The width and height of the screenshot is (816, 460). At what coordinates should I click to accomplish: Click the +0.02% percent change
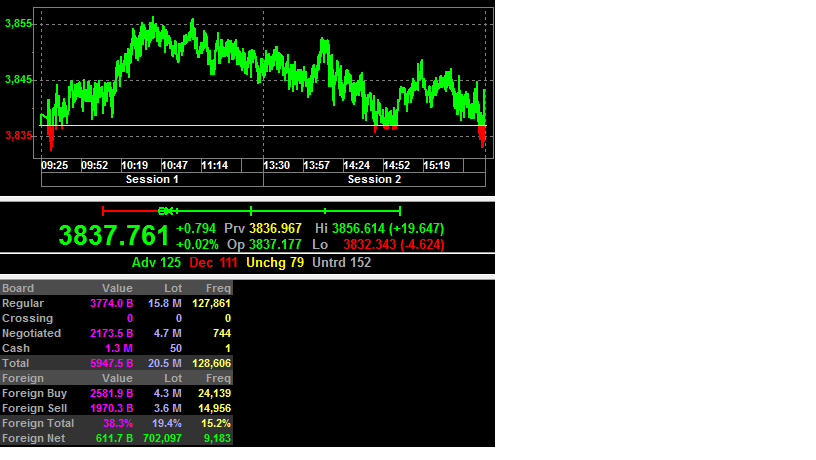[197, 245]
